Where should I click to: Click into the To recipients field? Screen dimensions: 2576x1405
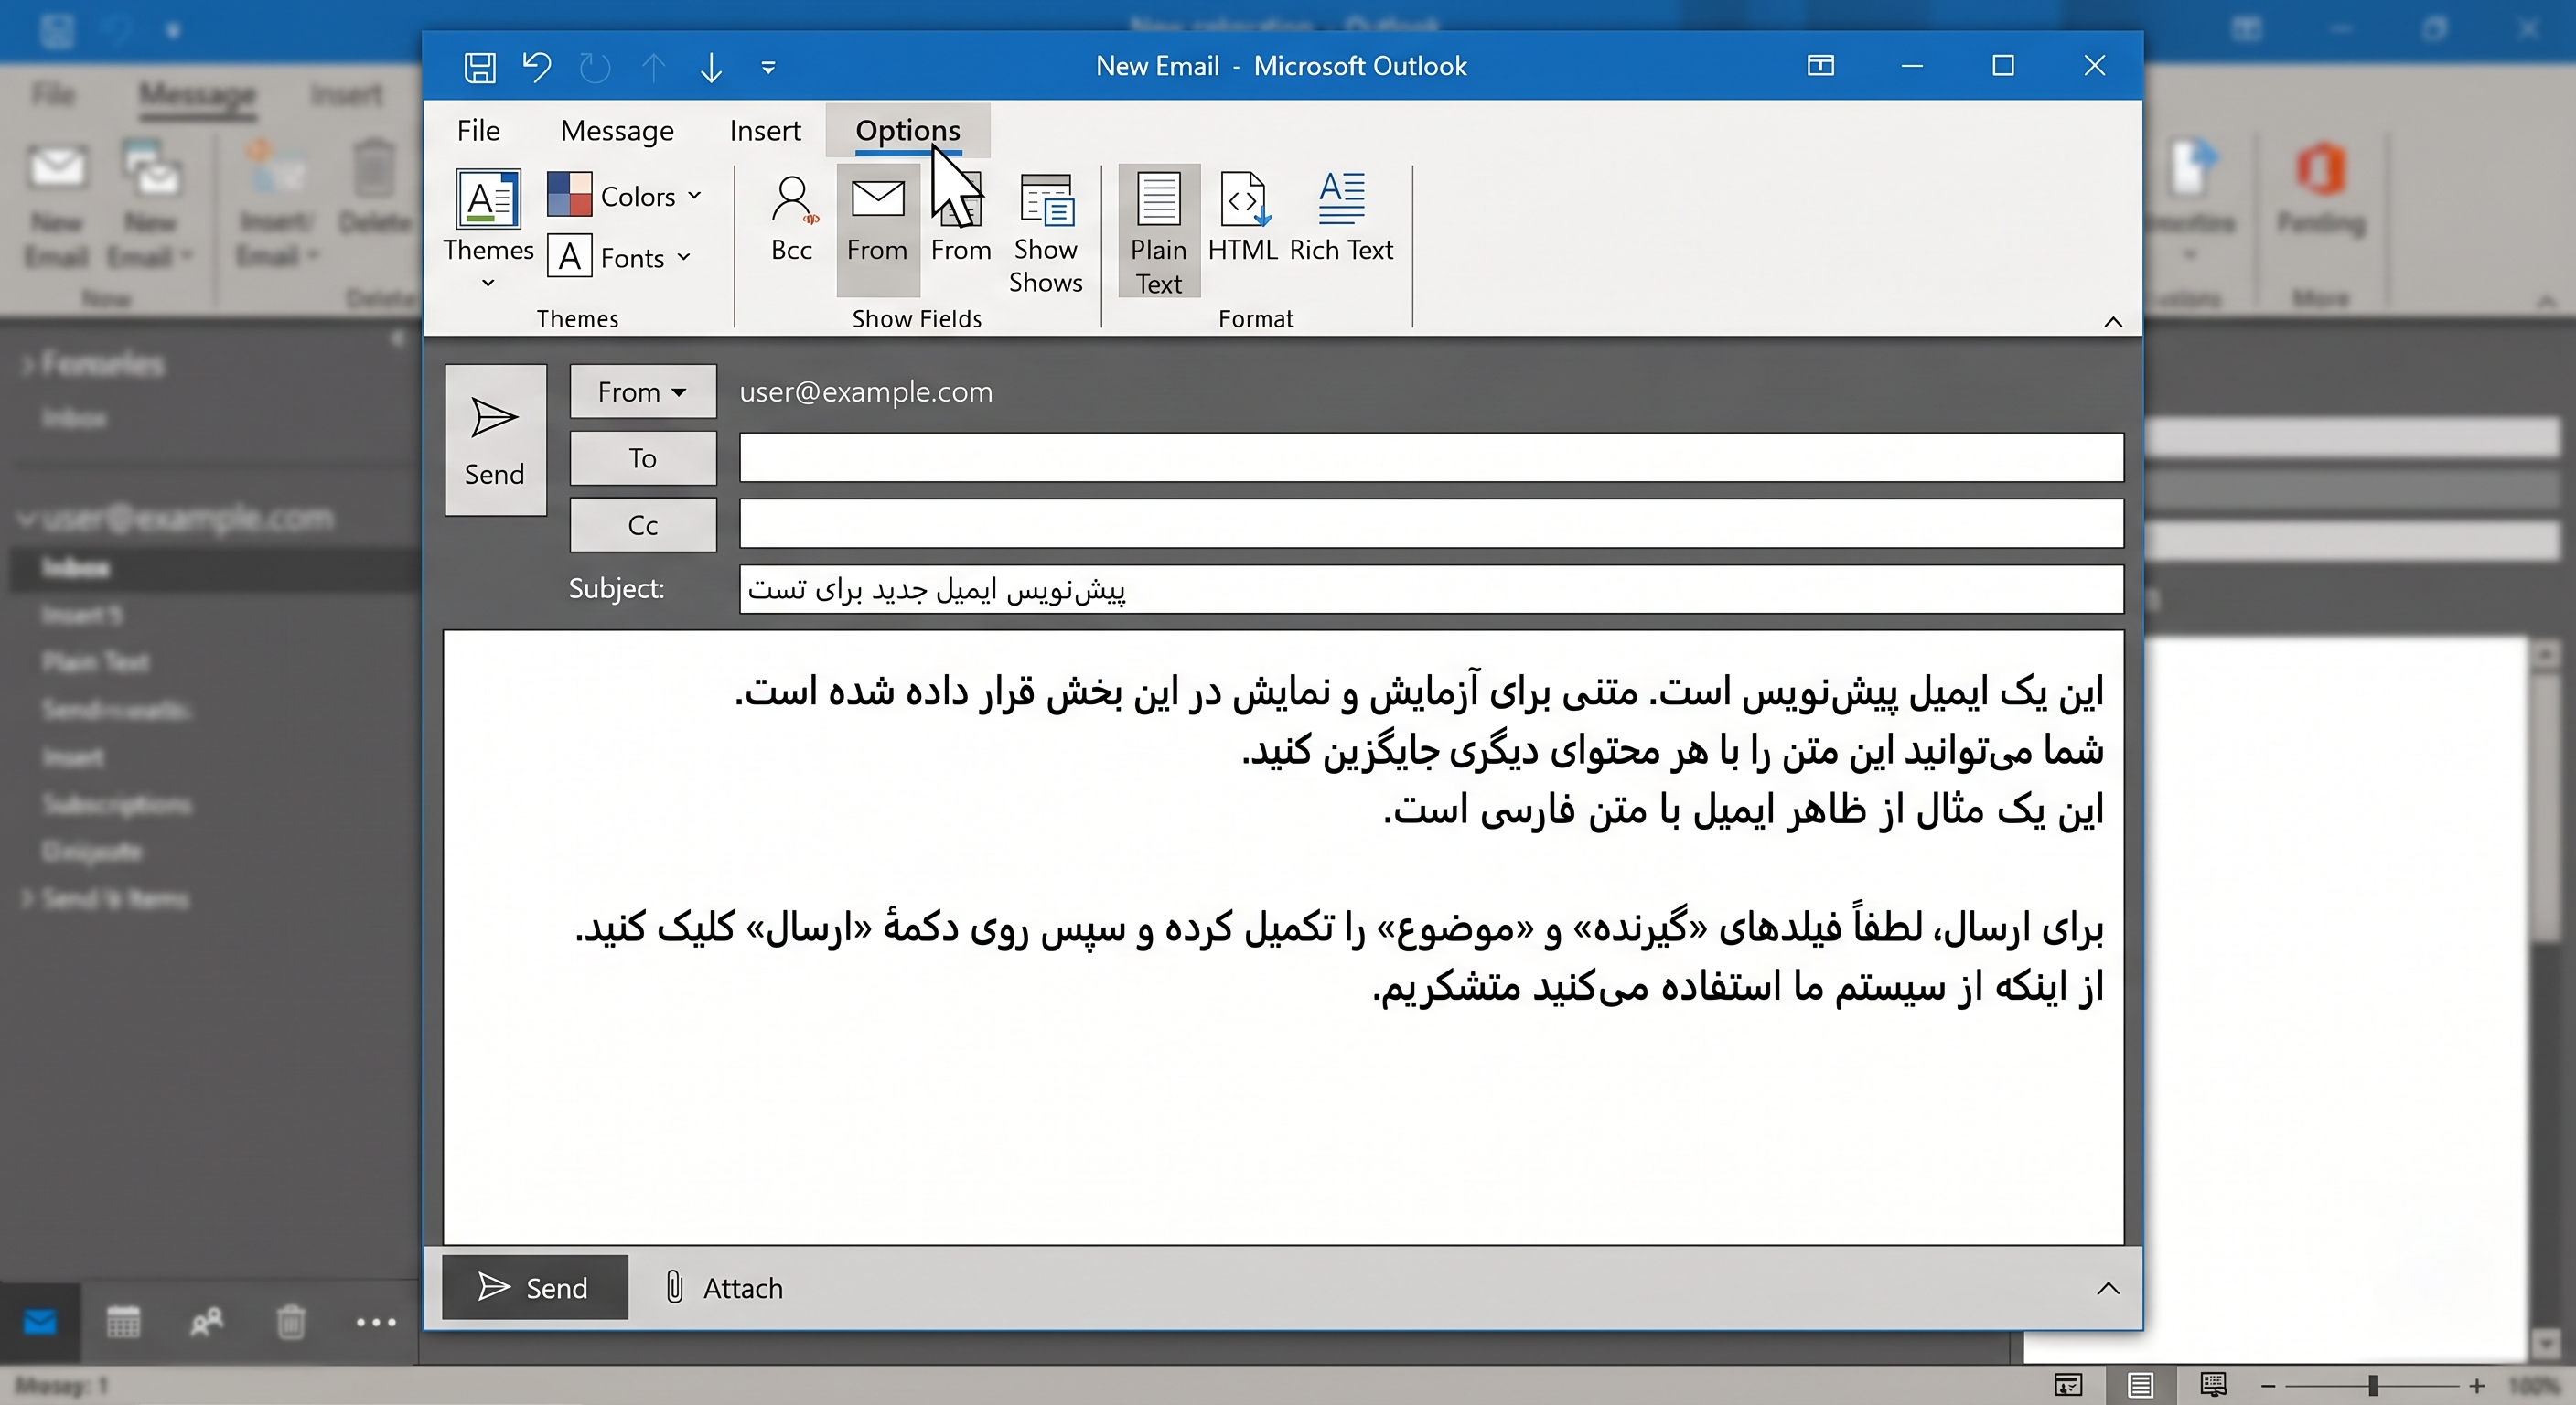[x=1431, y=457]
